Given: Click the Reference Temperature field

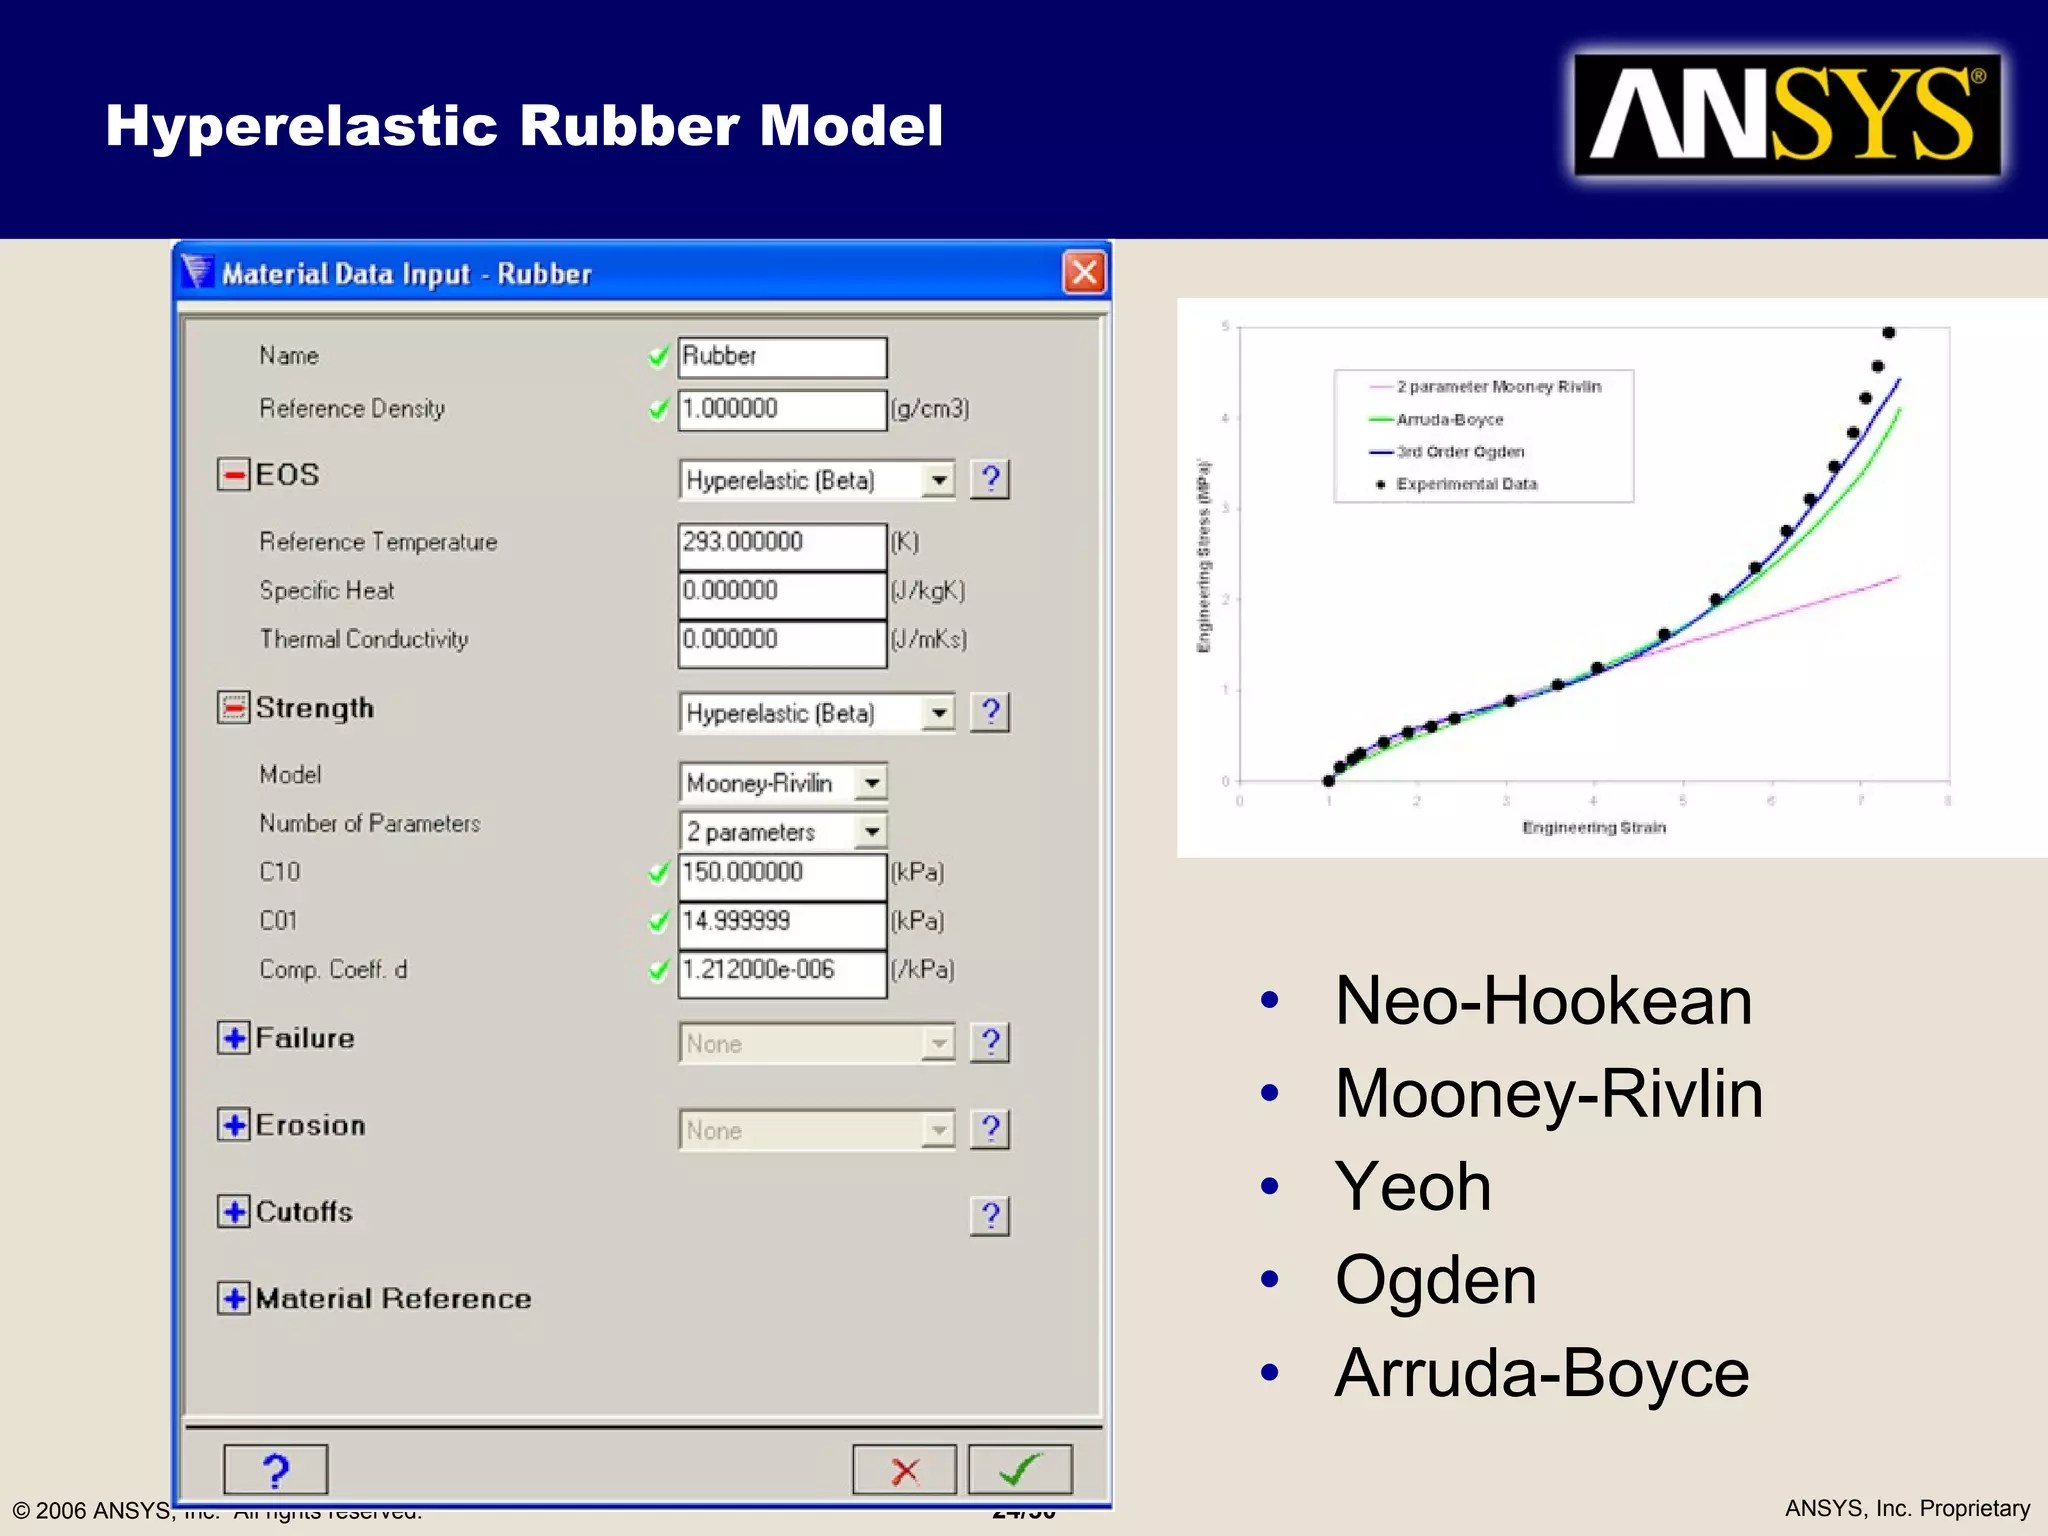Looking at the screenshot, I should click(x=782, y=546).
